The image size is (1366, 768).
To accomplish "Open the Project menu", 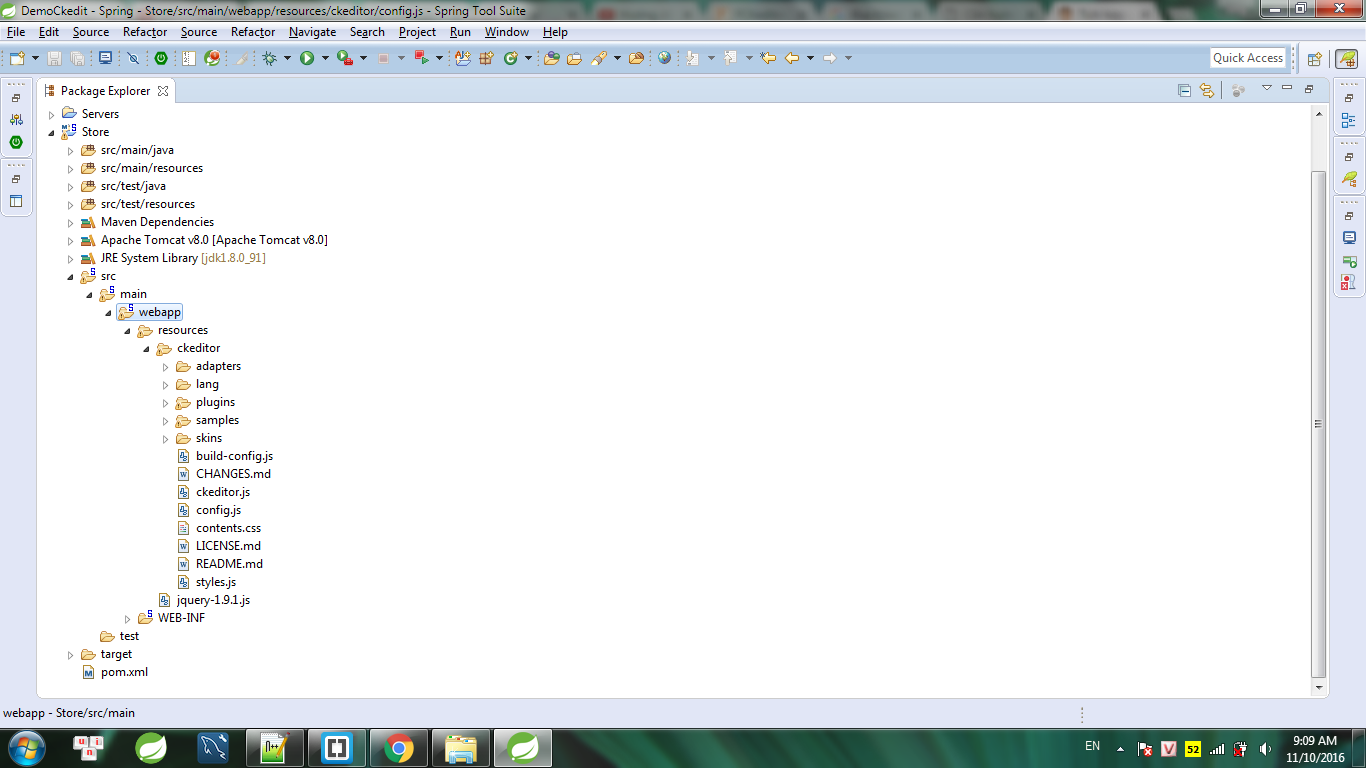I will point(417,32).
